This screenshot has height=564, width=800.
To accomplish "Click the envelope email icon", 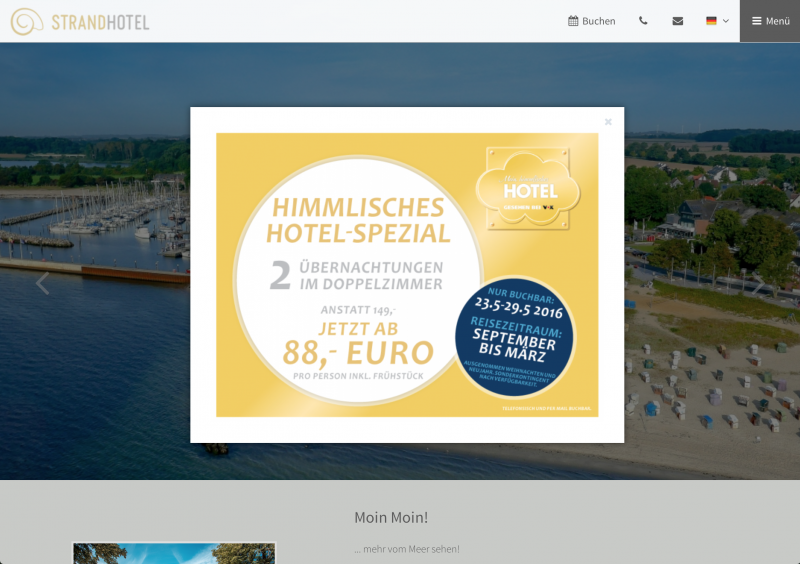I will (x=678, y=21).
